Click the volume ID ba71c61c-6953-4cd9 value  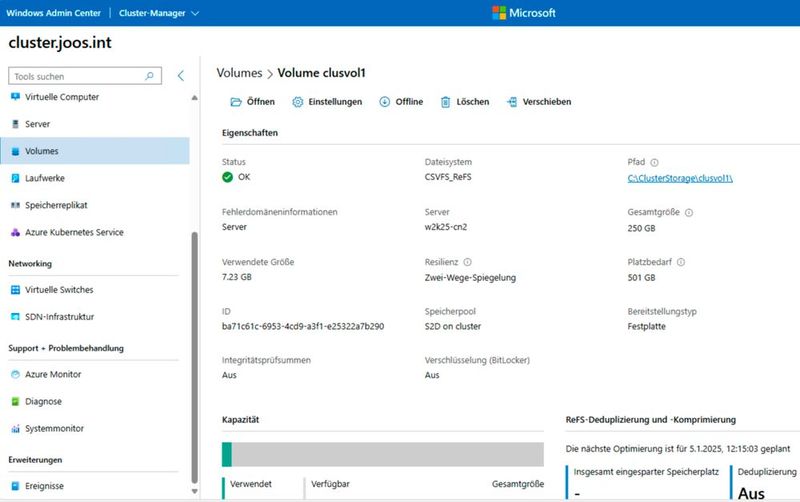[x=303, y=327]
